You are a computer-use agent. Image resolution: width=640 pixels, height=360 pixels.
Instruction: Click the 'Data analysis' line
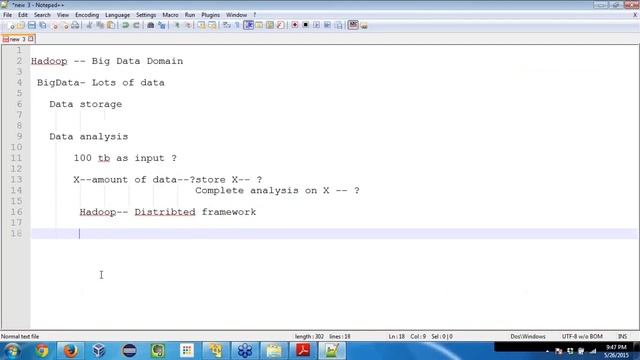(x=89, y=136)
